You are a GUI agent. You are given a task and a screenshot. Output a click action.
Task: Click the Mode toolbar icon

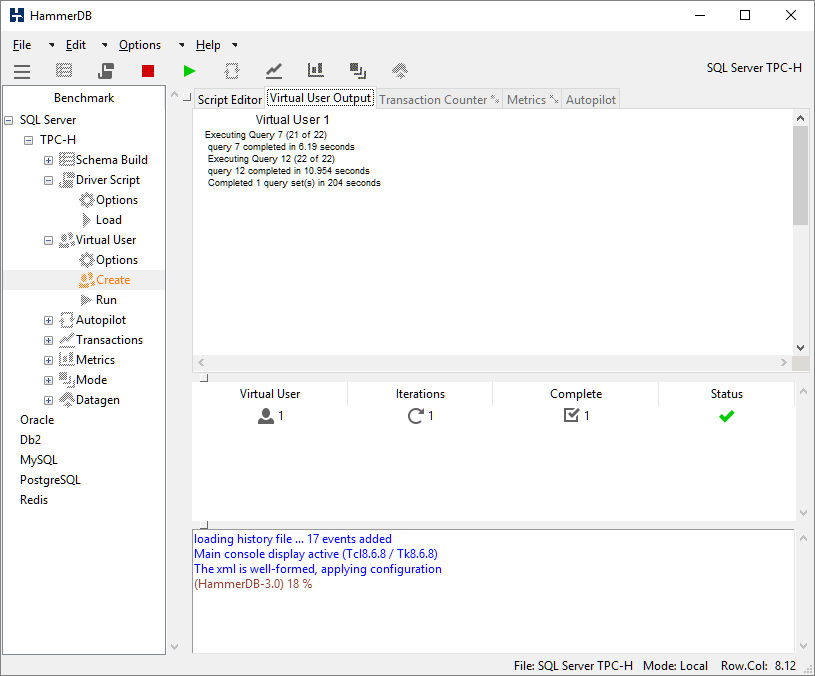358,71
